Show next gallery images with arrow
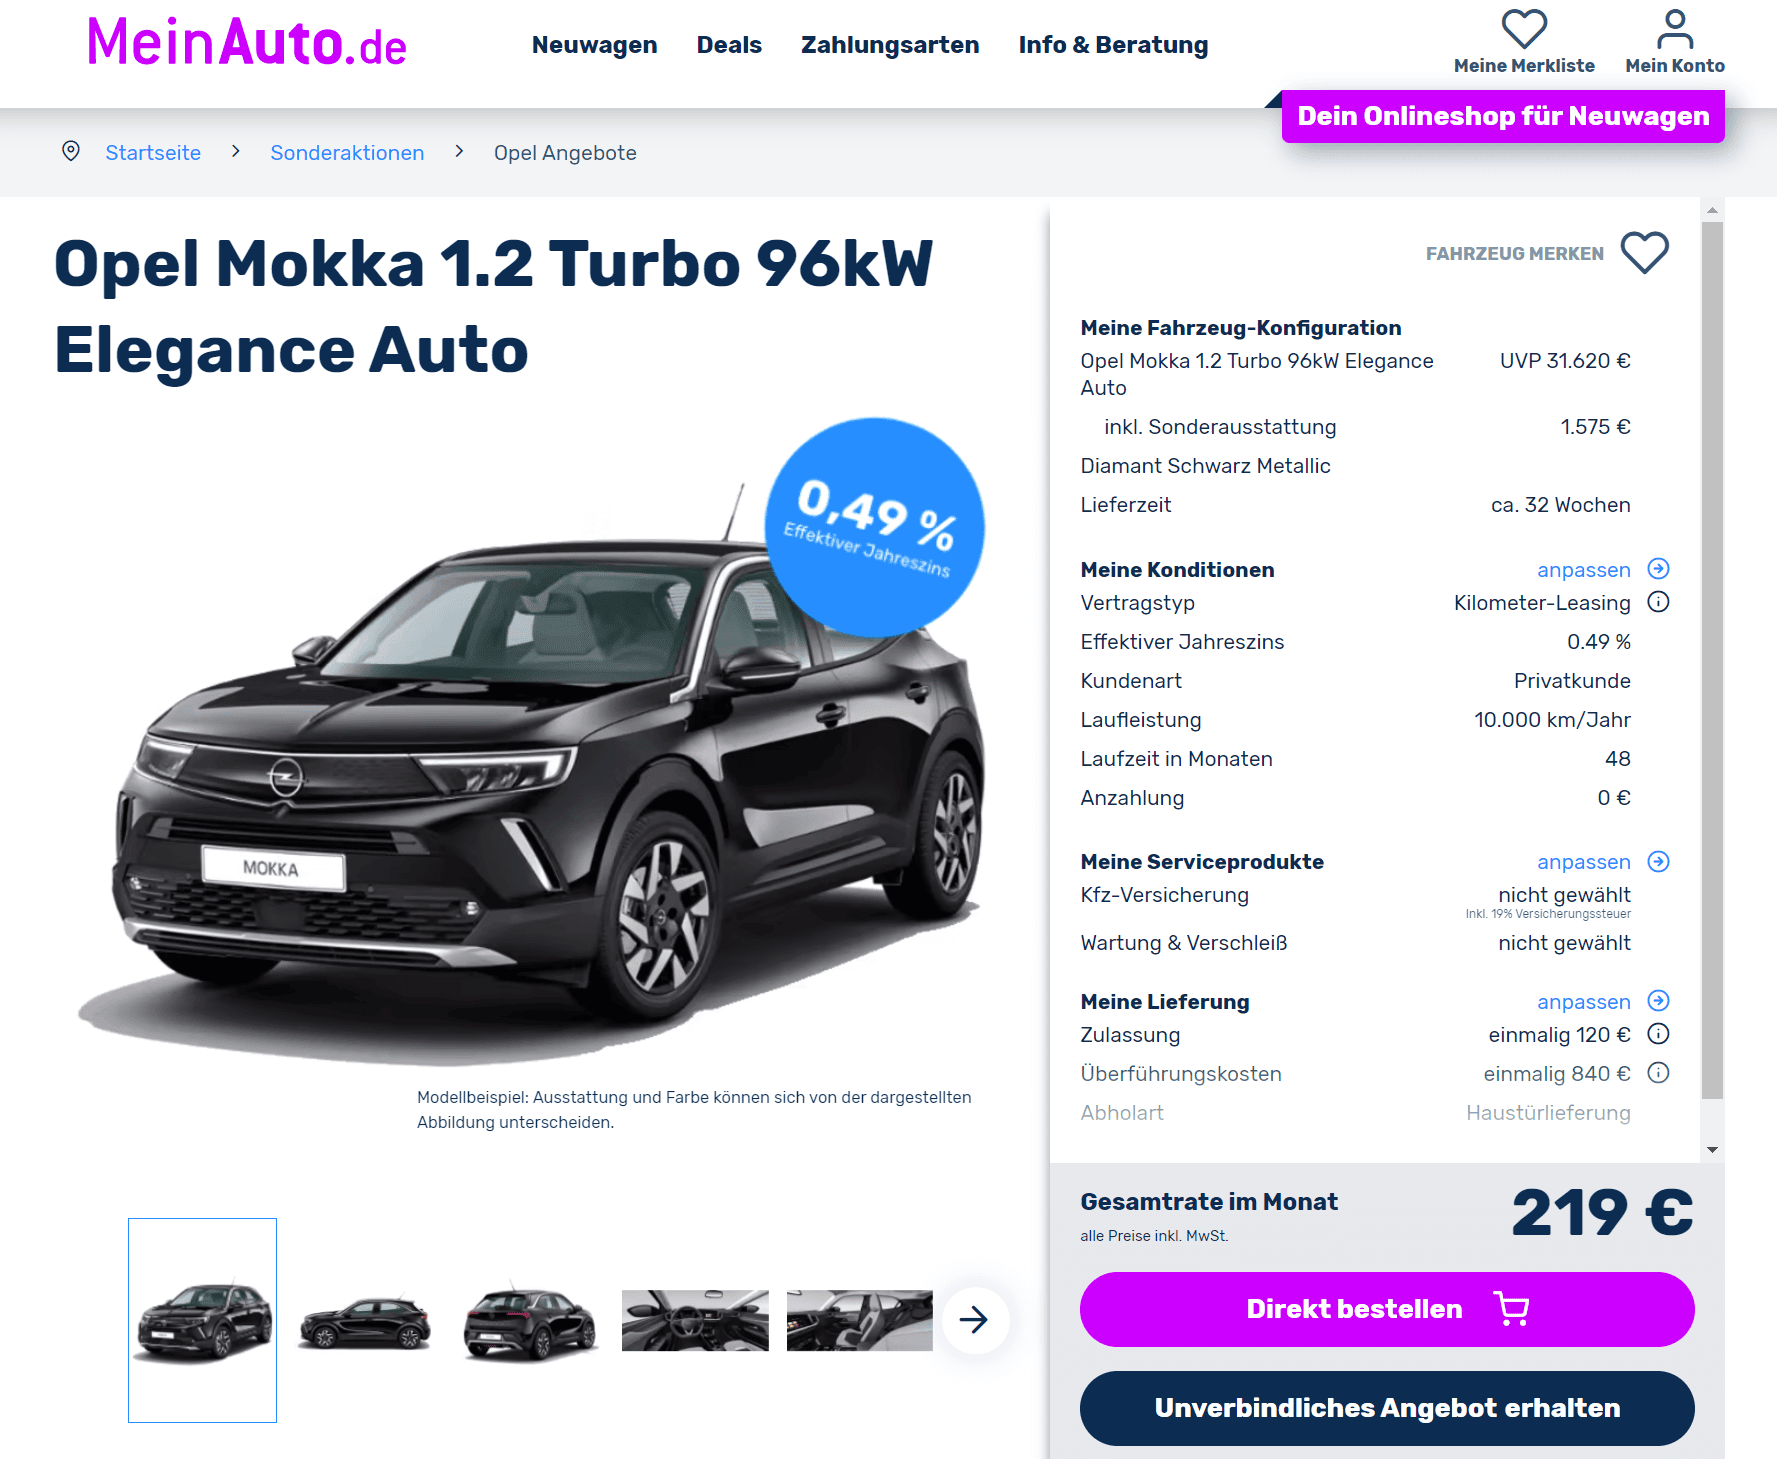The image size is (1777, 1459). [x=974, y=1320]
